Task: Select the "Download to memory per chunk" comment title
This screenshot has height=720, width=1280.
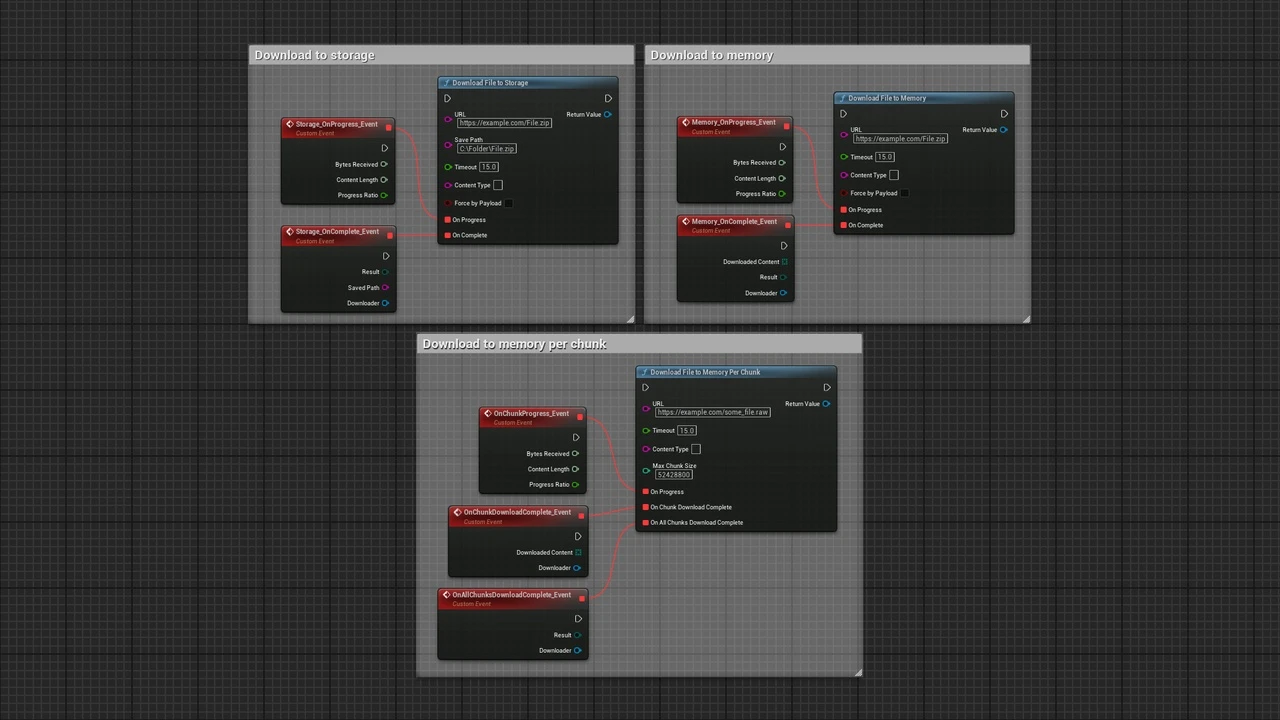Action: tap(515, 344)
